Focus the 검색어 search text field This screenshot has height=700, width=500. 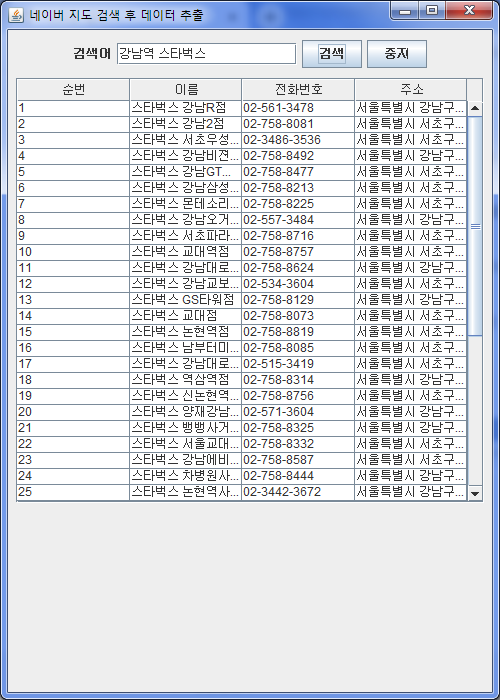click(x=206, y=54)
